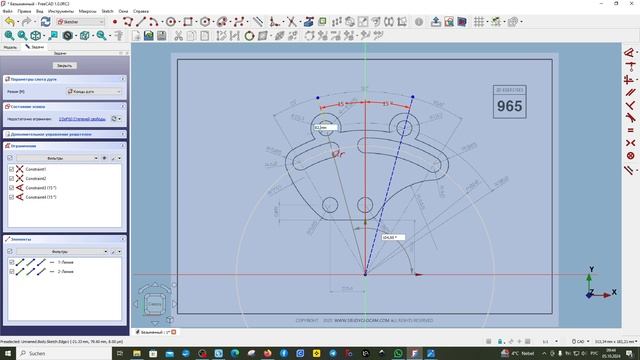Open the Файл menu
This screenshot has width=640, height=360.
pyautogui.click(x=7, y=11)
